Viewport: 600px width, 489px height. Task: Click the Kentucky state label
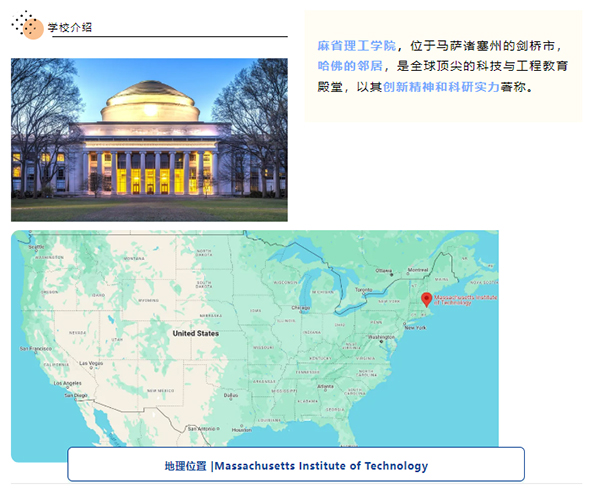pyautogui.click(x=320, y=358)
